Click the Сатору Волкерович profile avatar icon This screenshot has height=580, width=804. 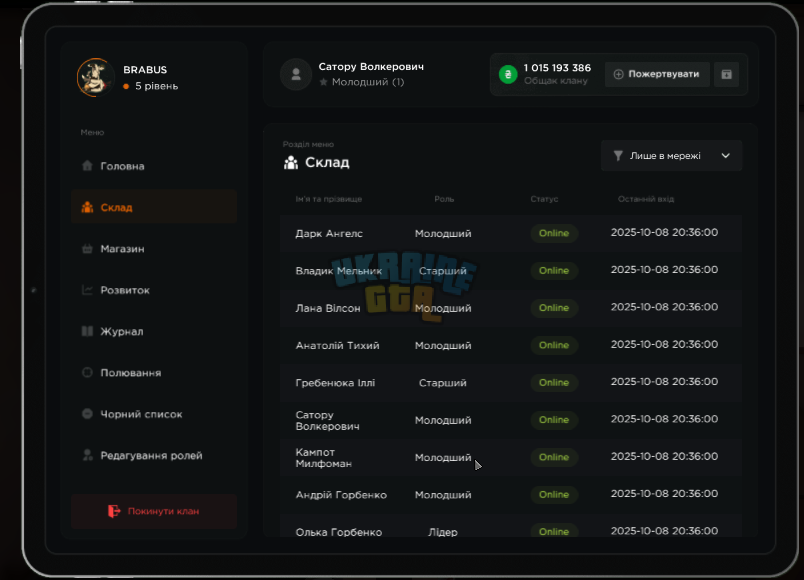click(x=296, y=74)
